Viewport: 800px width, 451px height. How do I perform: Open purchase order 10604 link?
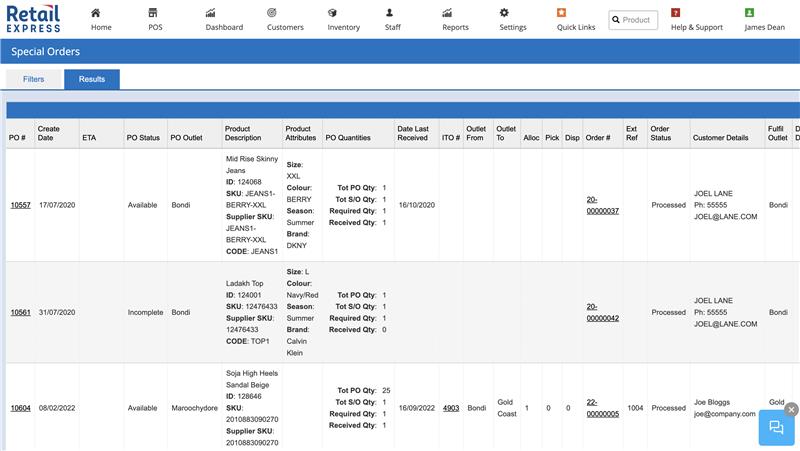click(x=20, y=408)
